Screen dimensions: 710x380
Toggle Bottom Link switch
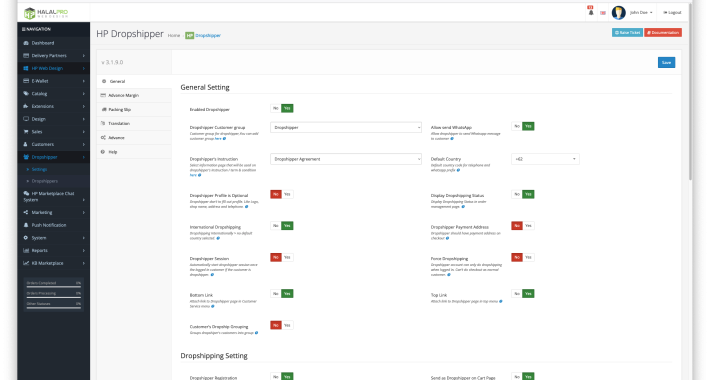point(282,294)
